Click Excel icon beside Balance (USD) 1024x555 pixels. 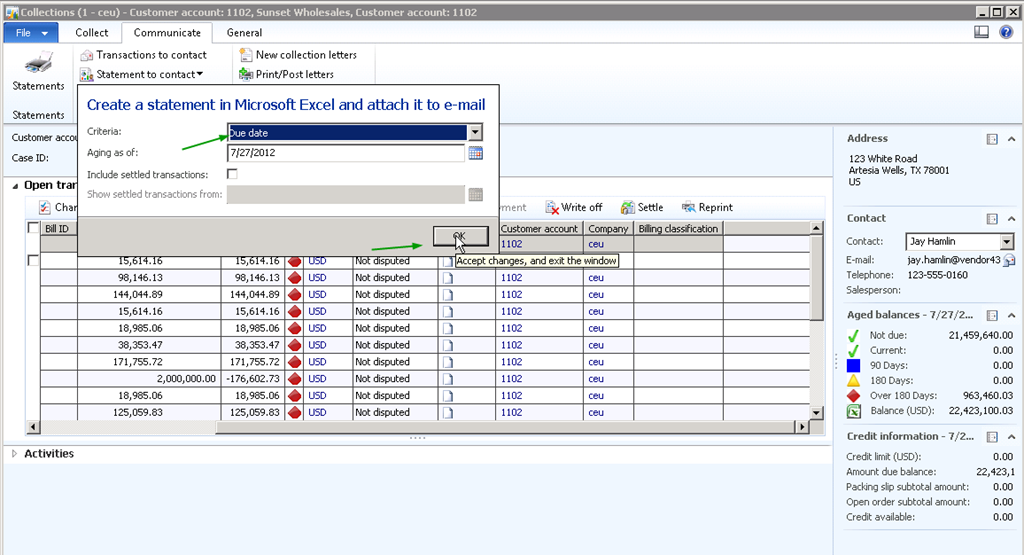854,411
